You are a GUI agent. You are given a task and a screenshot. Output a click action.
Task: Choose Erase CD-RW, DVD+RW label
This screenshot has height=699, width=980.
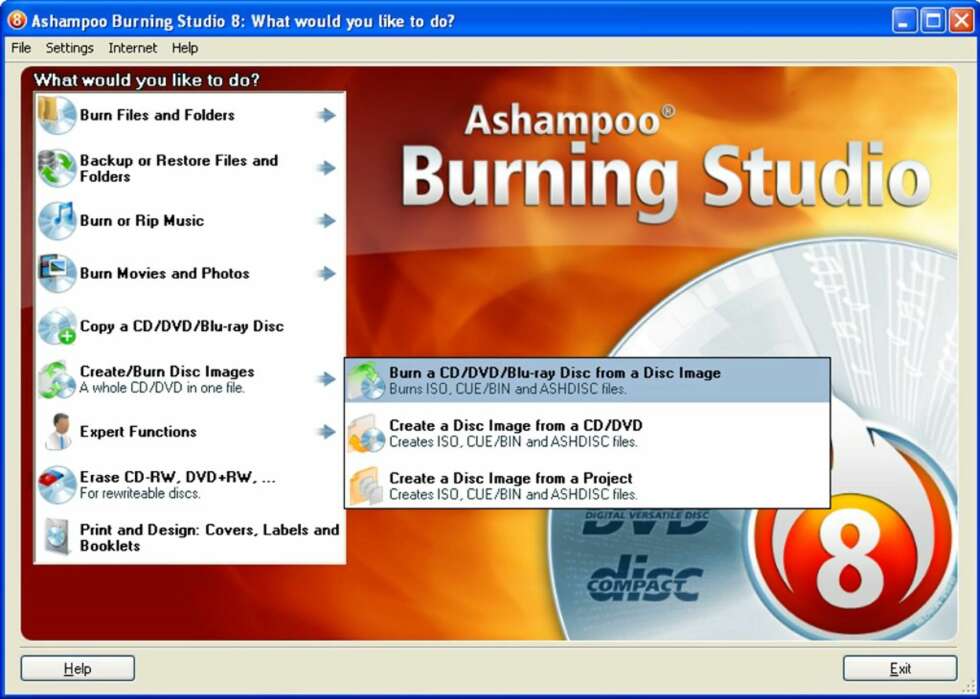click(x=178, y=478)
